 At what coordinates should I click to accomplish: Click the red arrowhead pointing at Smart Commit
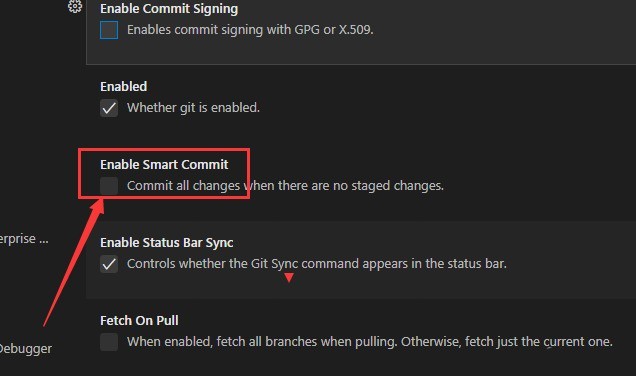99,206
